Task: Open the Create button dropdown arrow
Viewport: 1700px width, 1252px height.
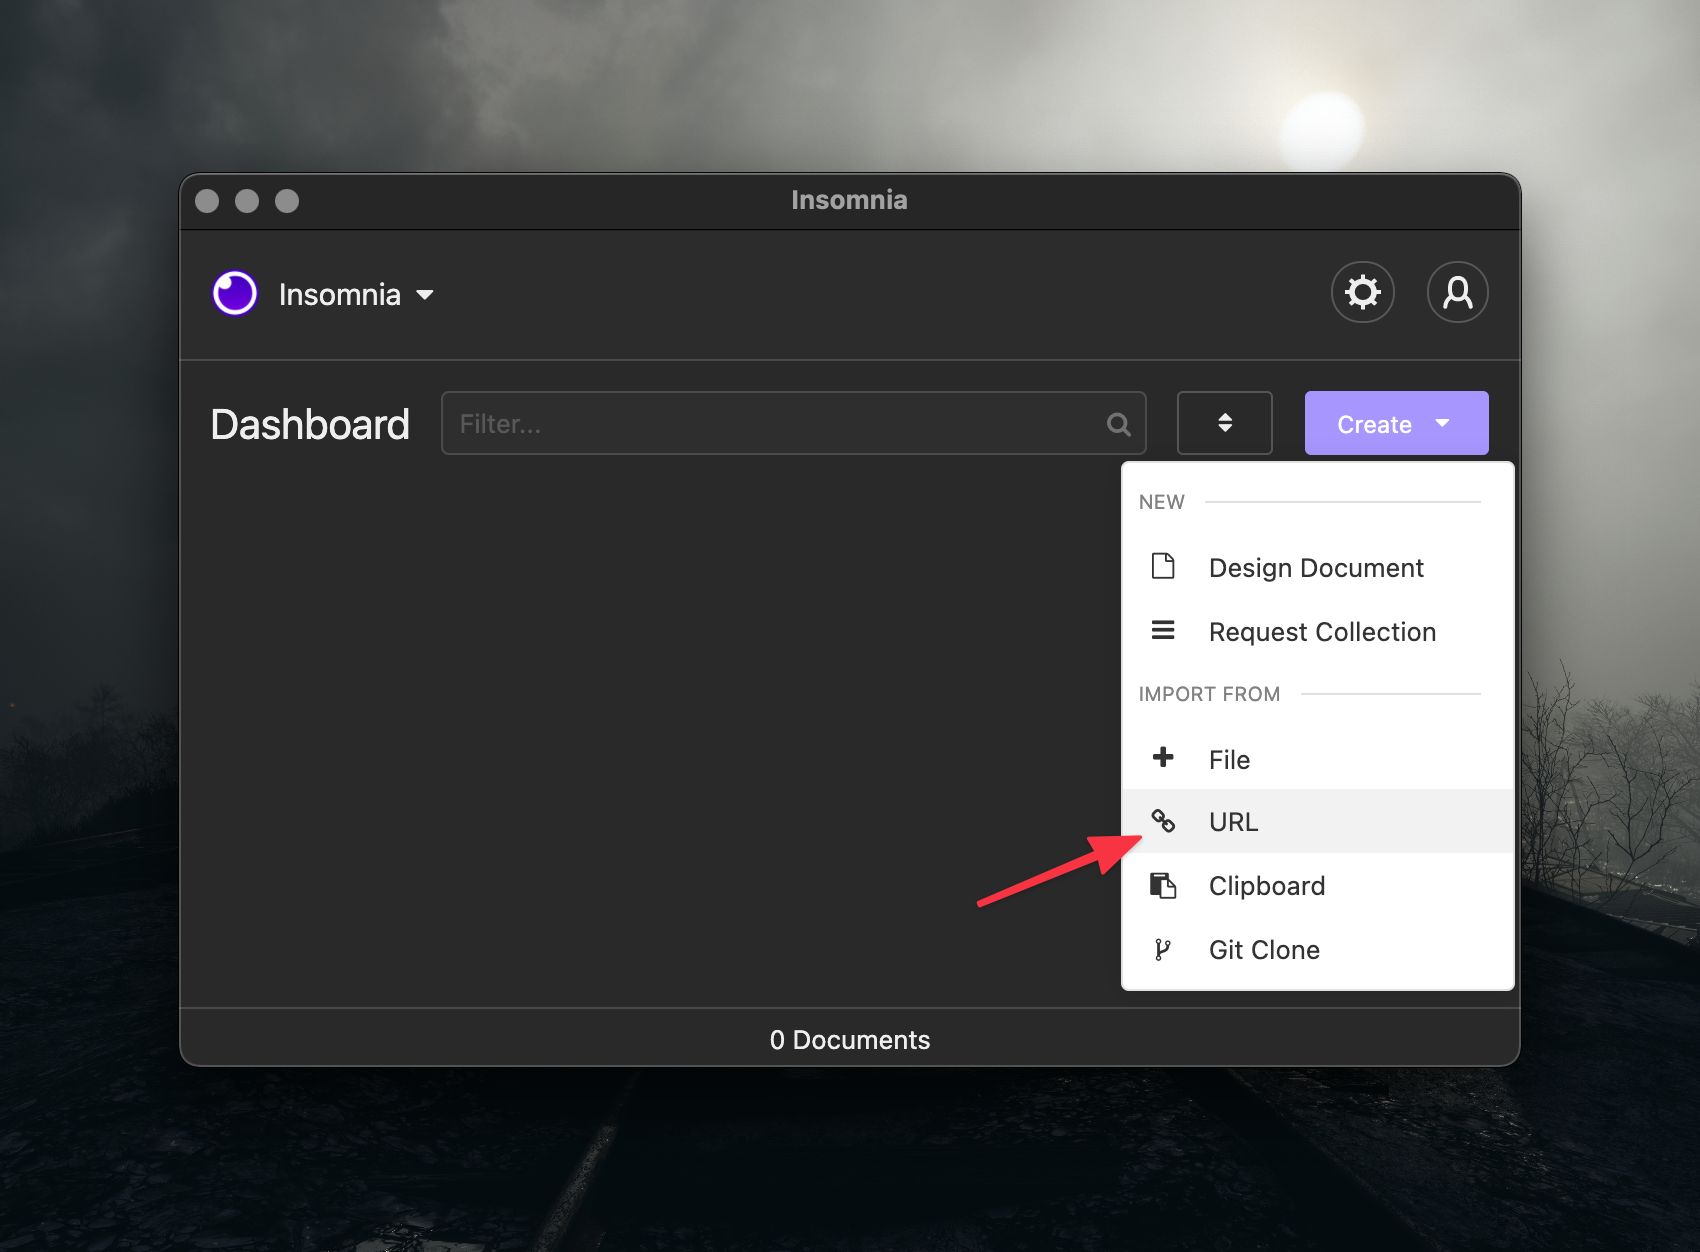Action: click(1443, 423)
